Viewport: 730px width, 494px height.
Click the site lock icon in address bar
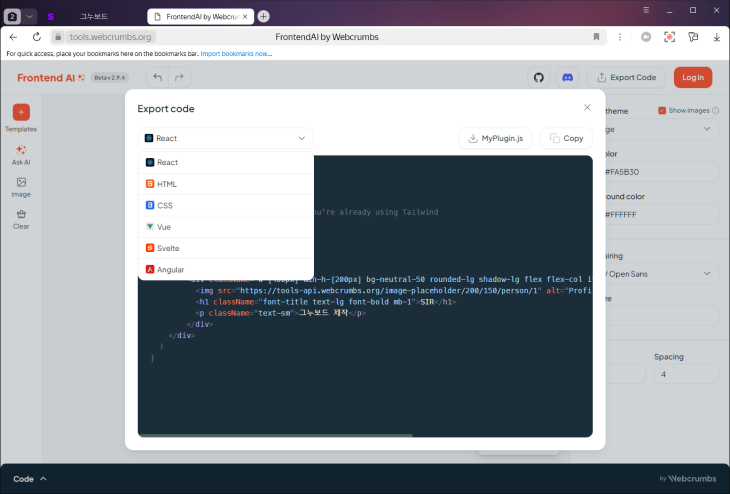click(x=58, y=37)
